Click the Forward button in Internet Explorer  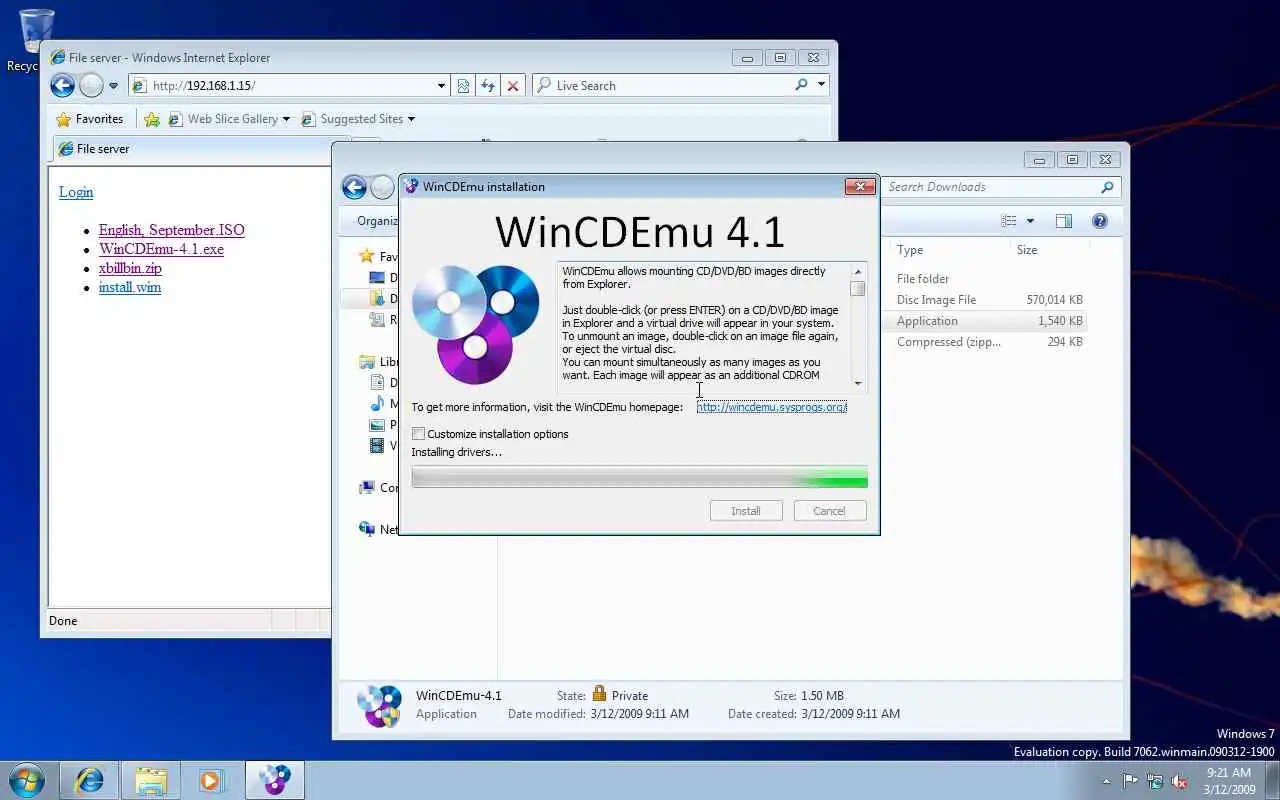coord(91,86)
